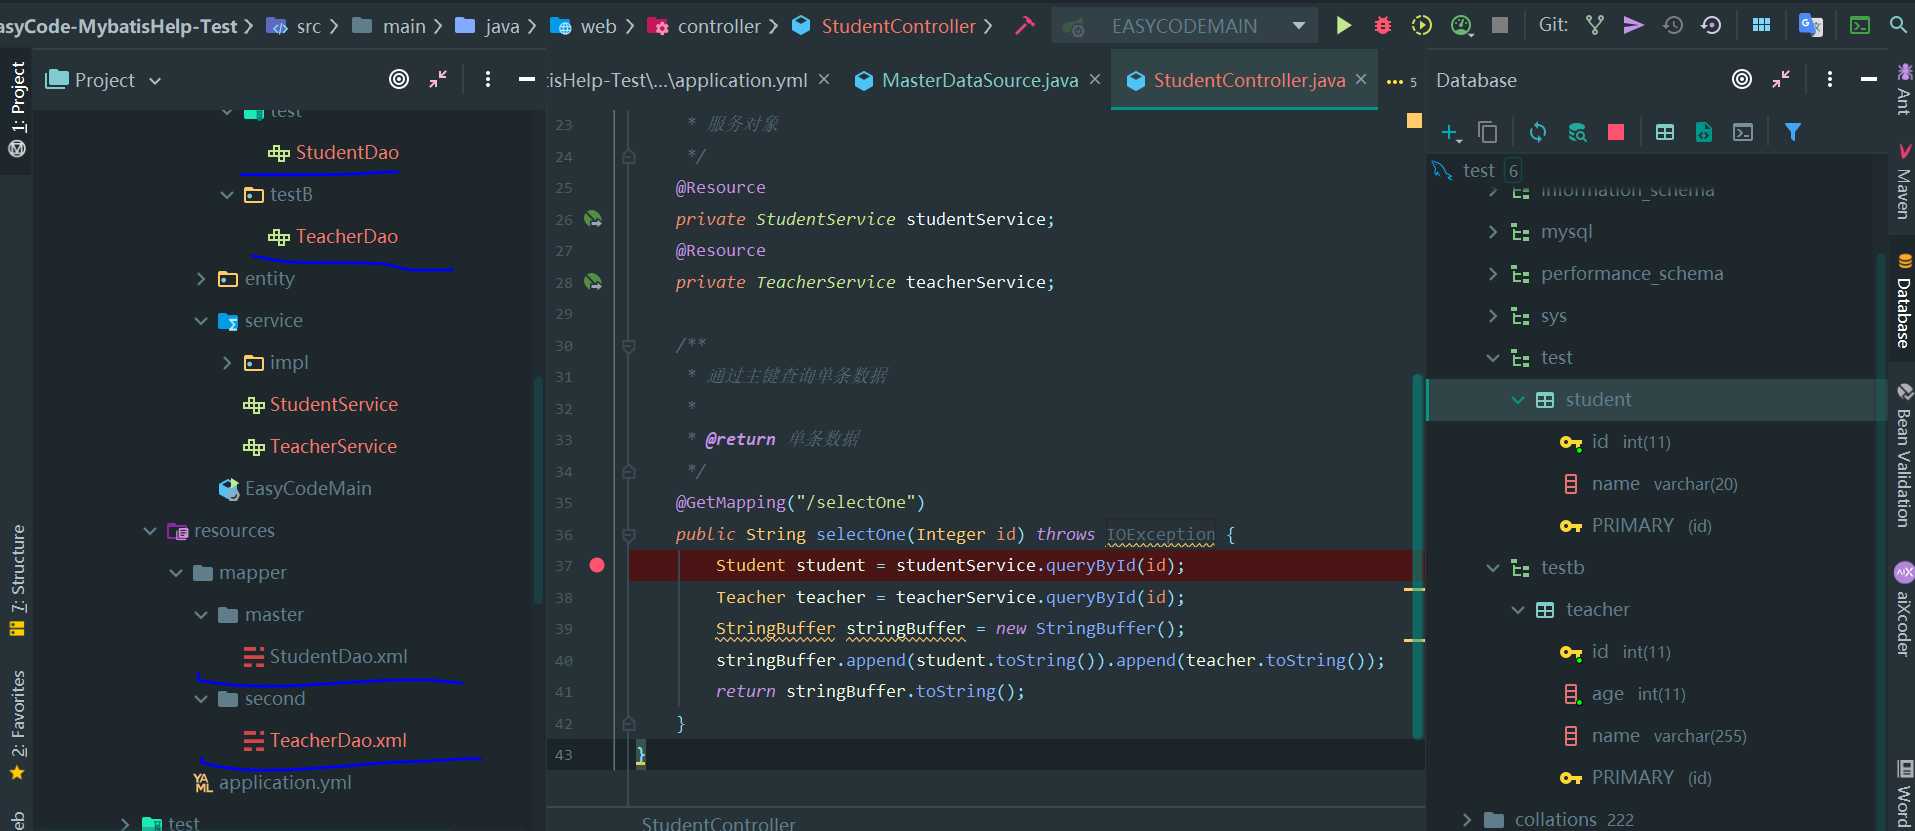1915x831 pixels.
Task: Collapse all in the Project panel
Action: [x=438, y=79]
